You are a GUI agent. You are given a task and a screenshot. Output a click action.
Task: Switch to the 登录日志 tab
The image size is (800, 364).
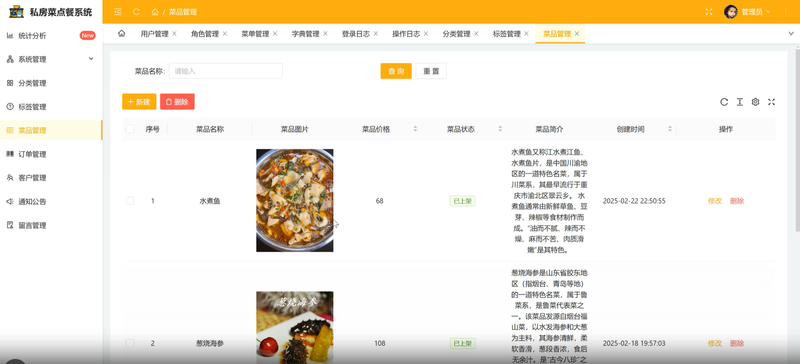[356, 34]
